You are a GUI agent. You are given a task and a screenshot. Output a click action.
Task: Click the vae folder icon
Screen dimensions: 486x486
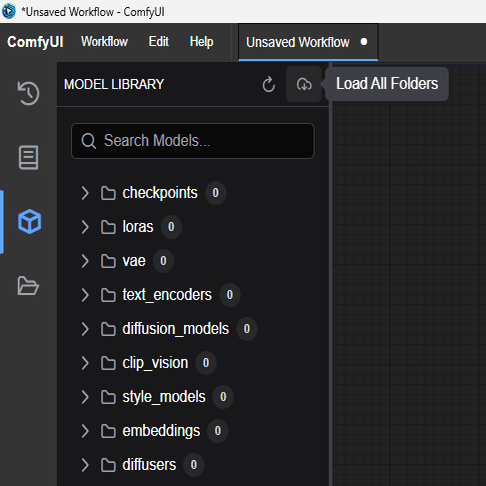click(108, 261)
